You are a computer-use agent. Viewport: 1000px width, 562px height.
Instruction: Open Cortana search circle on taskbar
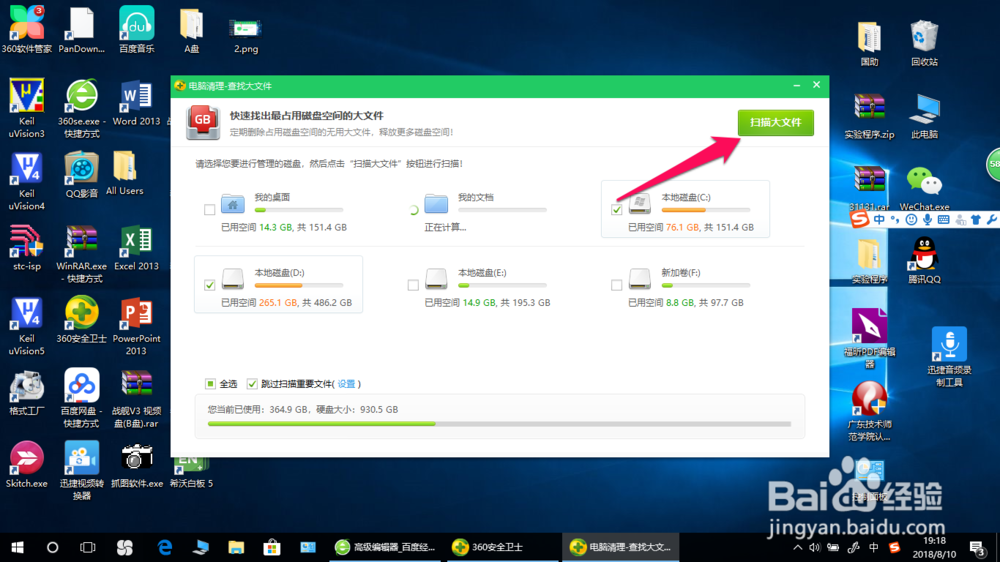tap(52, 547)
